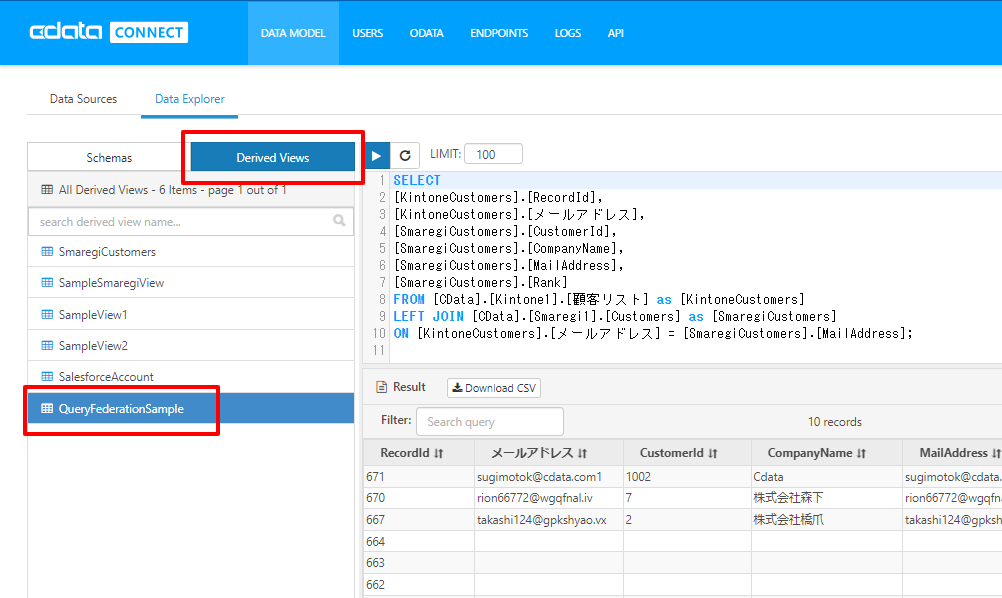Click the table icon next to SmaregiCustomers
Image resolution: width=1002 pixels, height=598 pixels.
click(x=47, y=252)
